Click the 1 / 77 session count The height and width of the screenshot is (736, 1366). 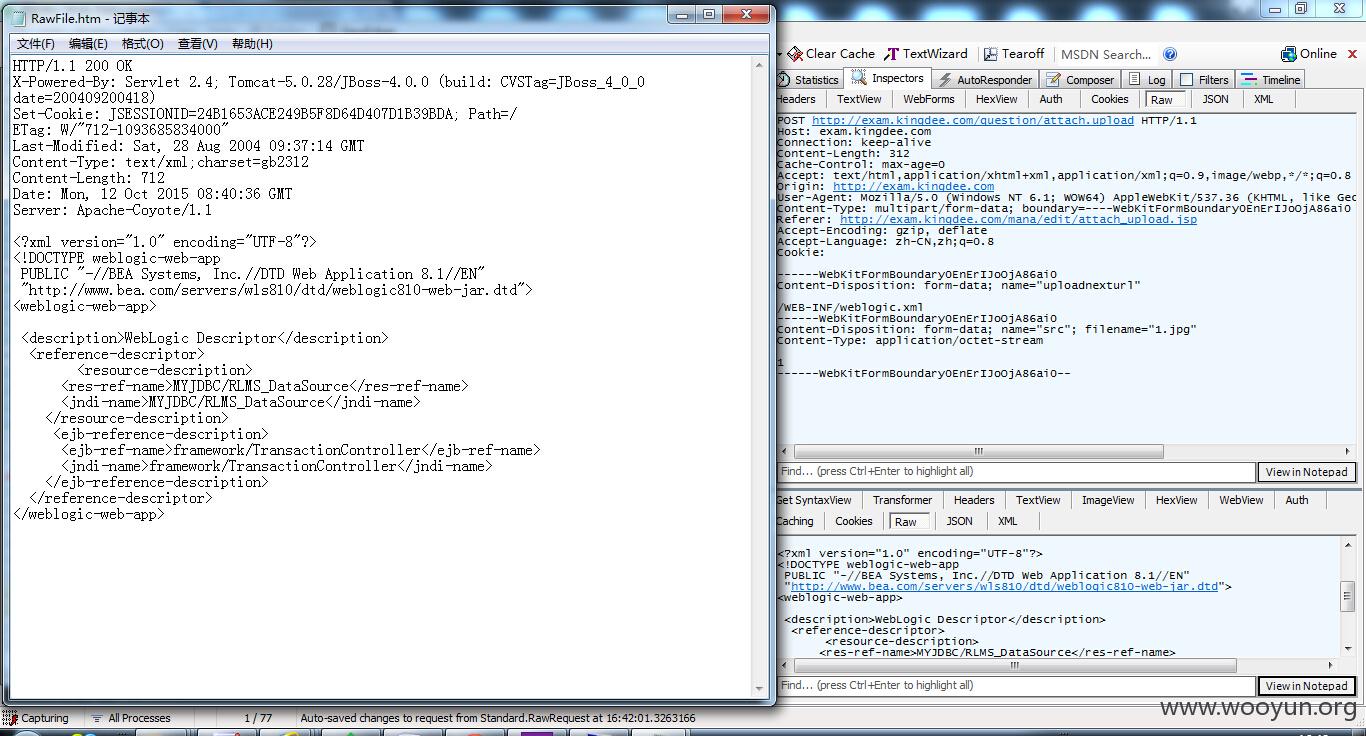point(258,718)
